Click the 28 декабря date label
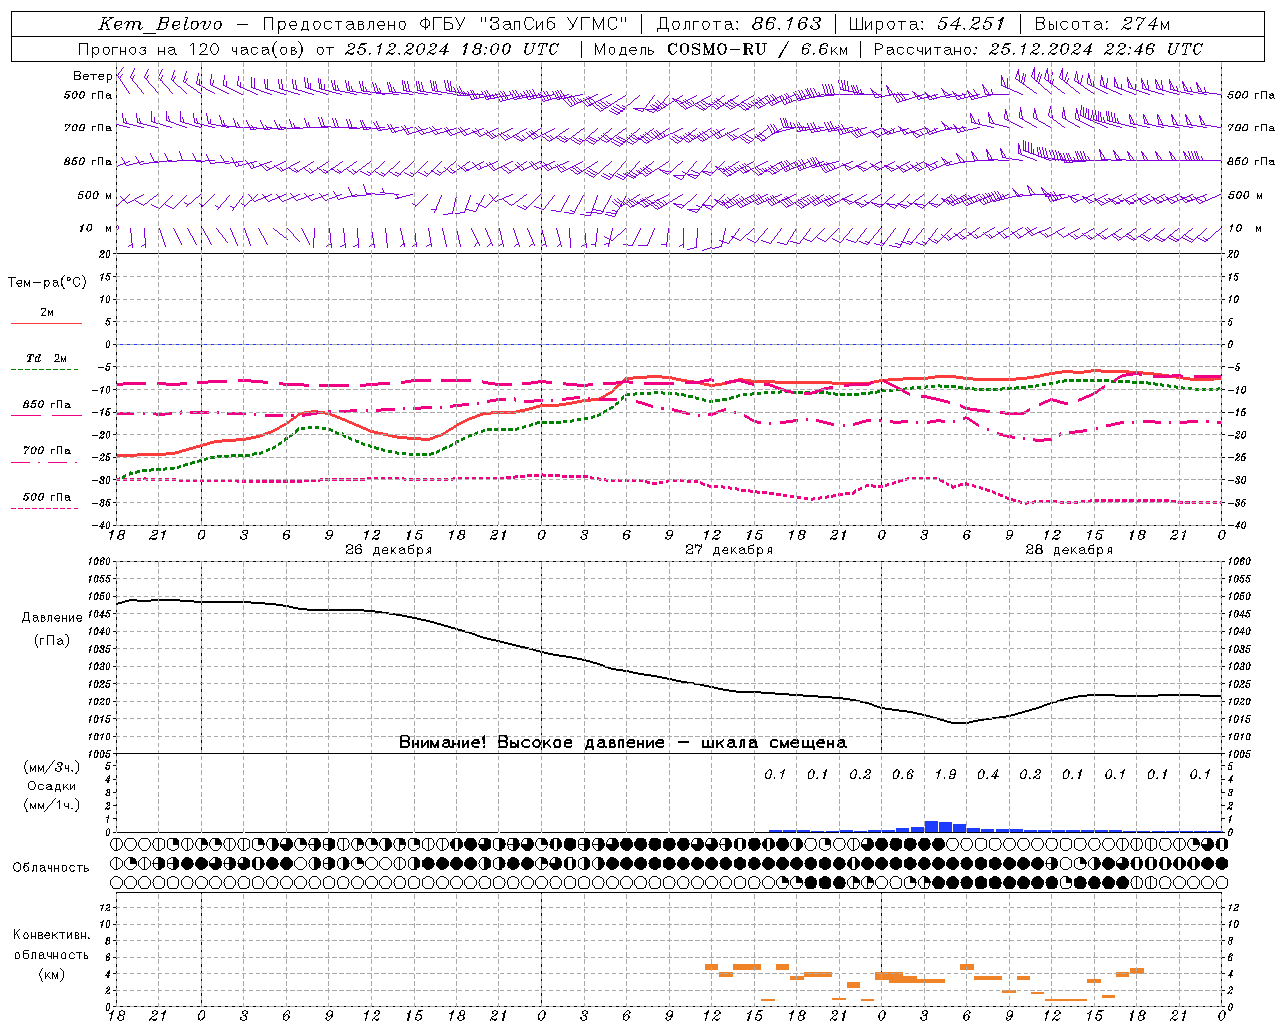 coord(1069,550)
